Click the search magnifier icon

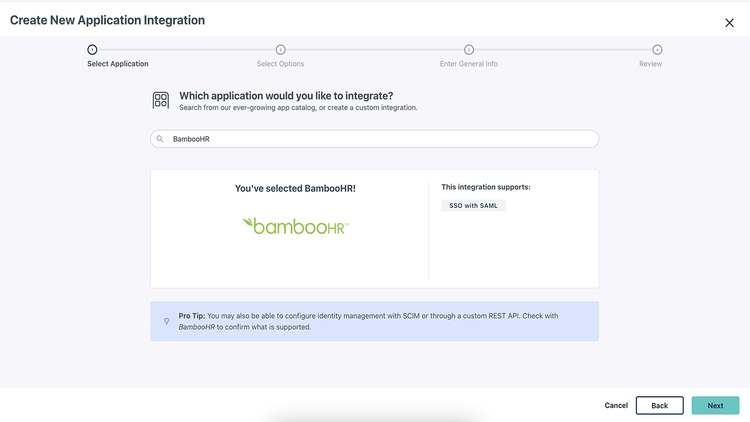coord(160,139)
